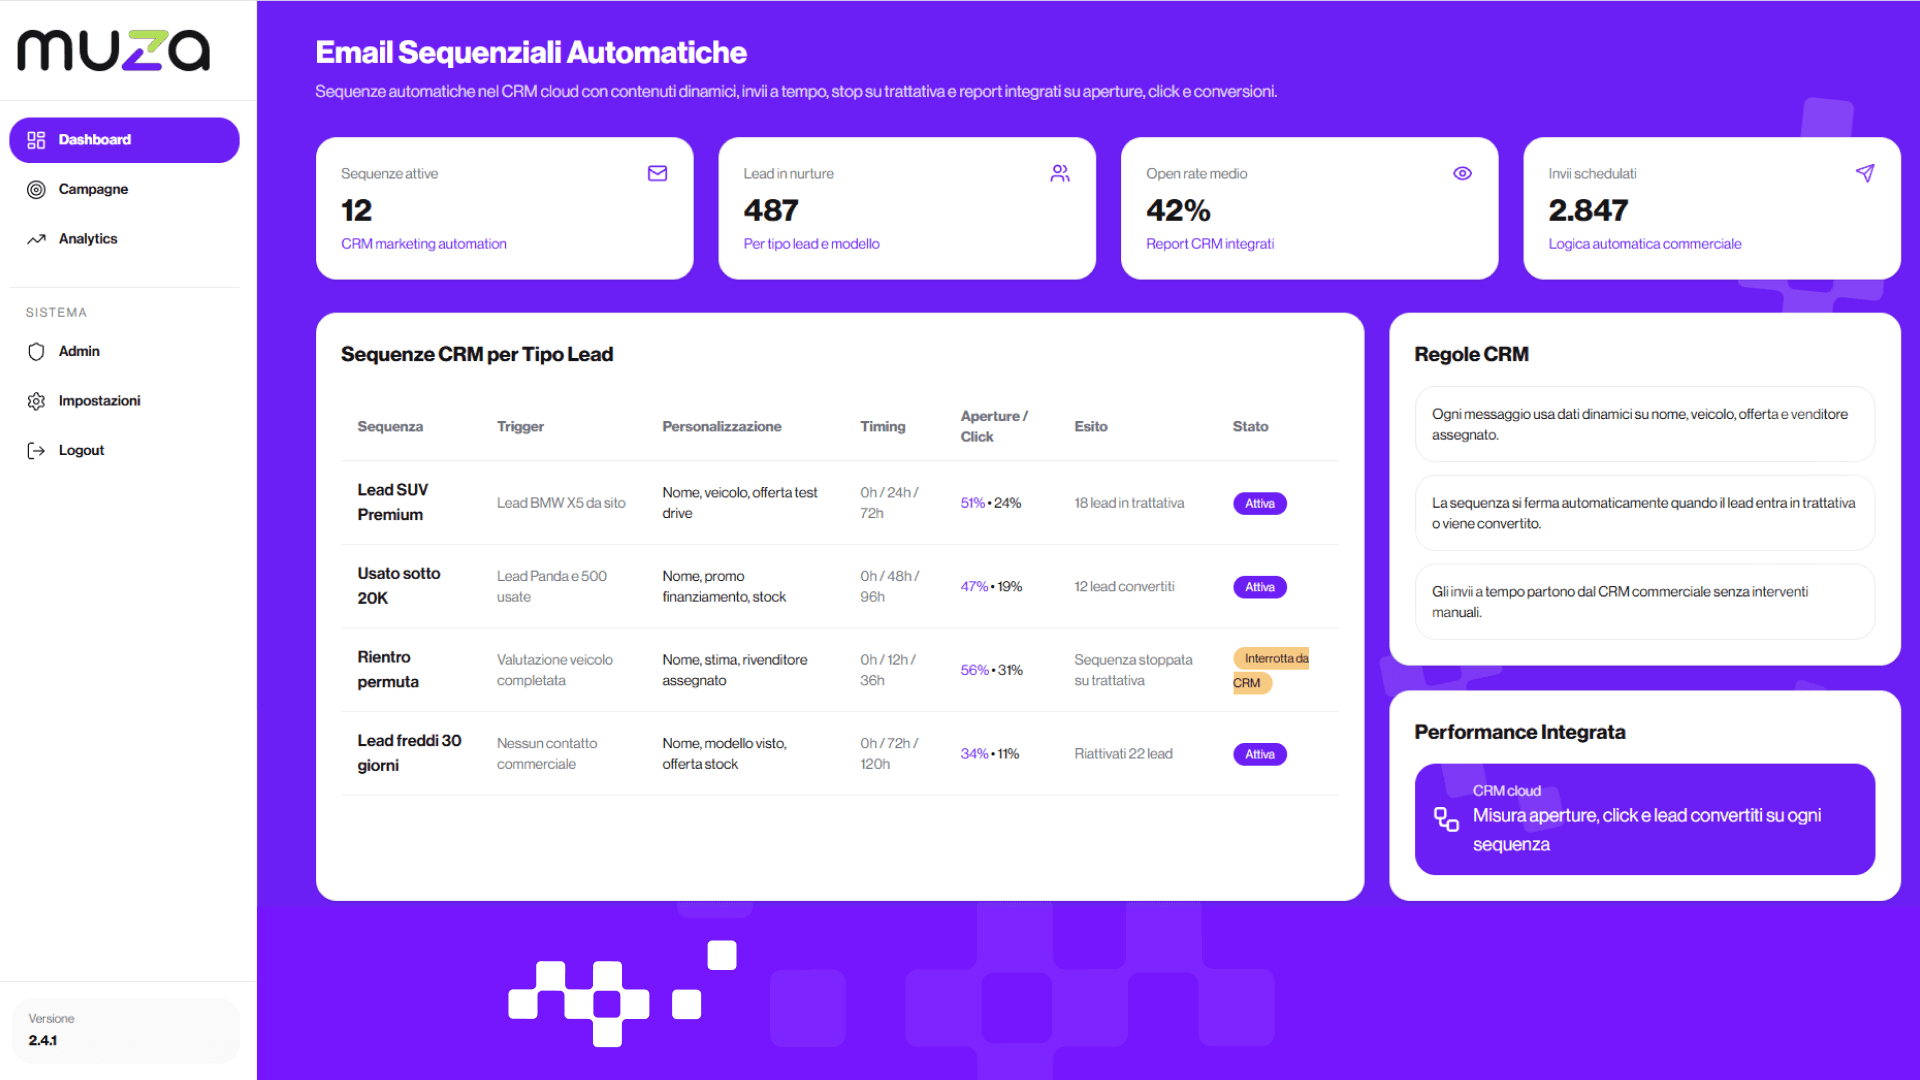The height and width of the screenshot is (1080, 1920).
Task: Click the Aperture / Click column header
Action: [994, 427]
